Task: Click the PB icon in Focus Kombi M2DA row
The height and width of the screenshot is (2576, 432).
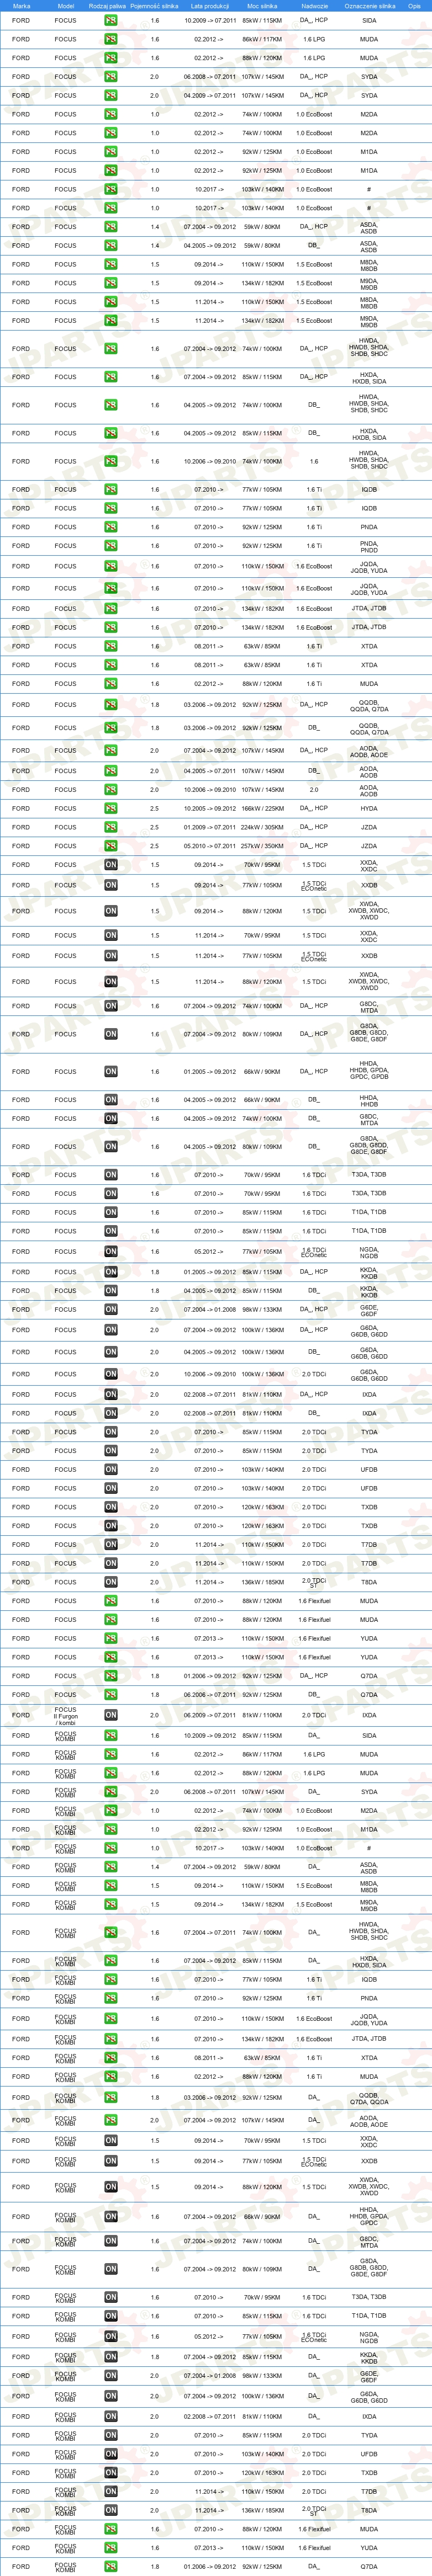Action: 111,1811
